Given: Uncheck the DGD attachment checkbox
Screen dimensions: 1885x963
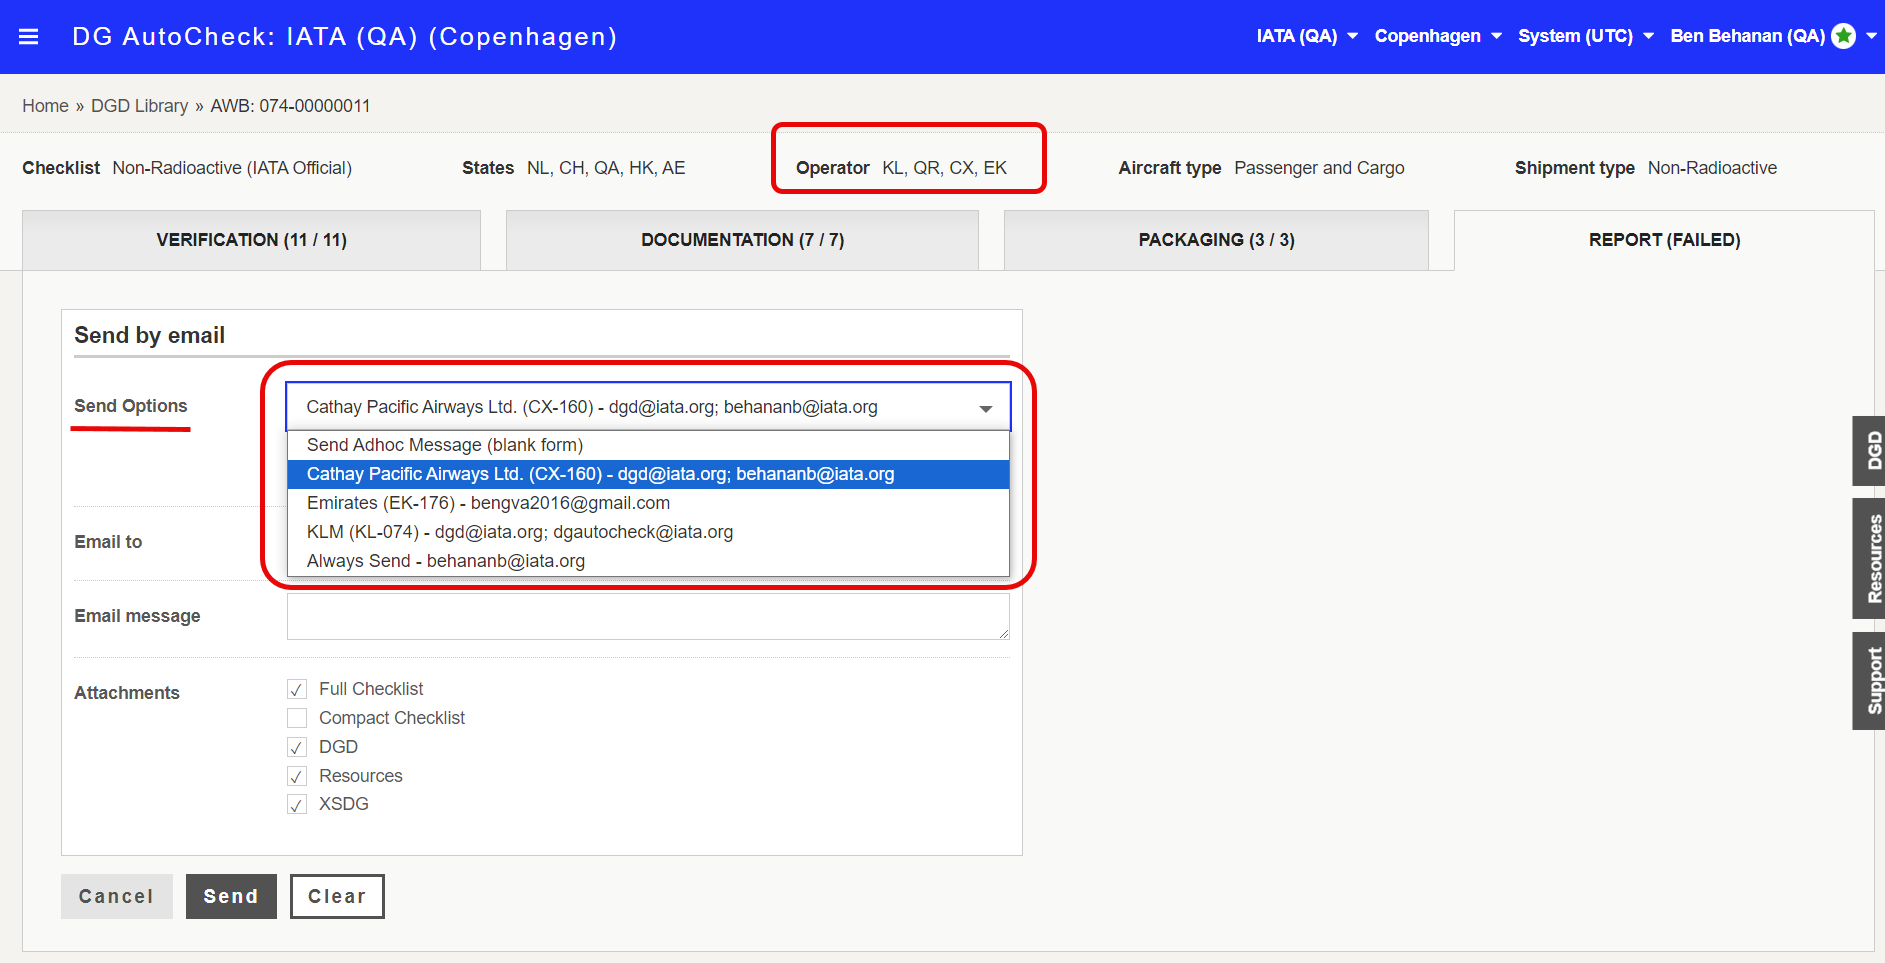Looking at the screenshot, I should (297, 747).
